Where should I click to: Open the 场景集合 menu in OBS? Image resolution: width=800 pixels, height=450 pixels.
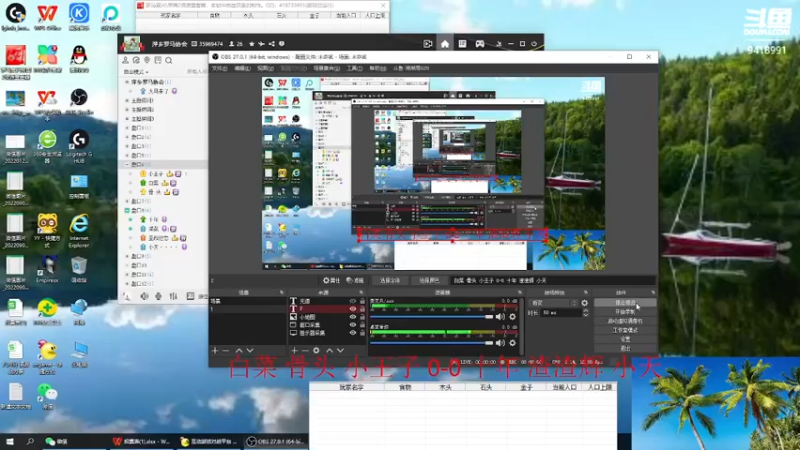[327, 68]
